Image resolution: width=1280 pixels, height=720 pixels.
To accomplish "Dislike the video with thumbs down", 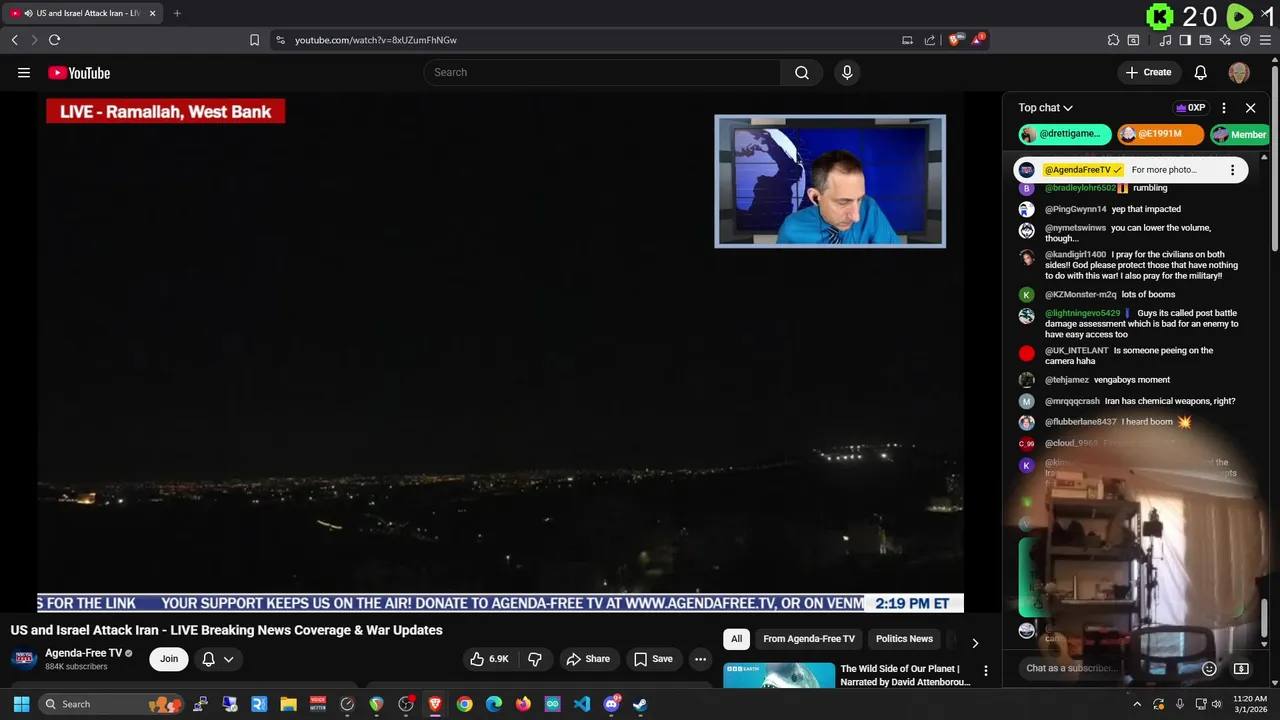I will (535, 659).
